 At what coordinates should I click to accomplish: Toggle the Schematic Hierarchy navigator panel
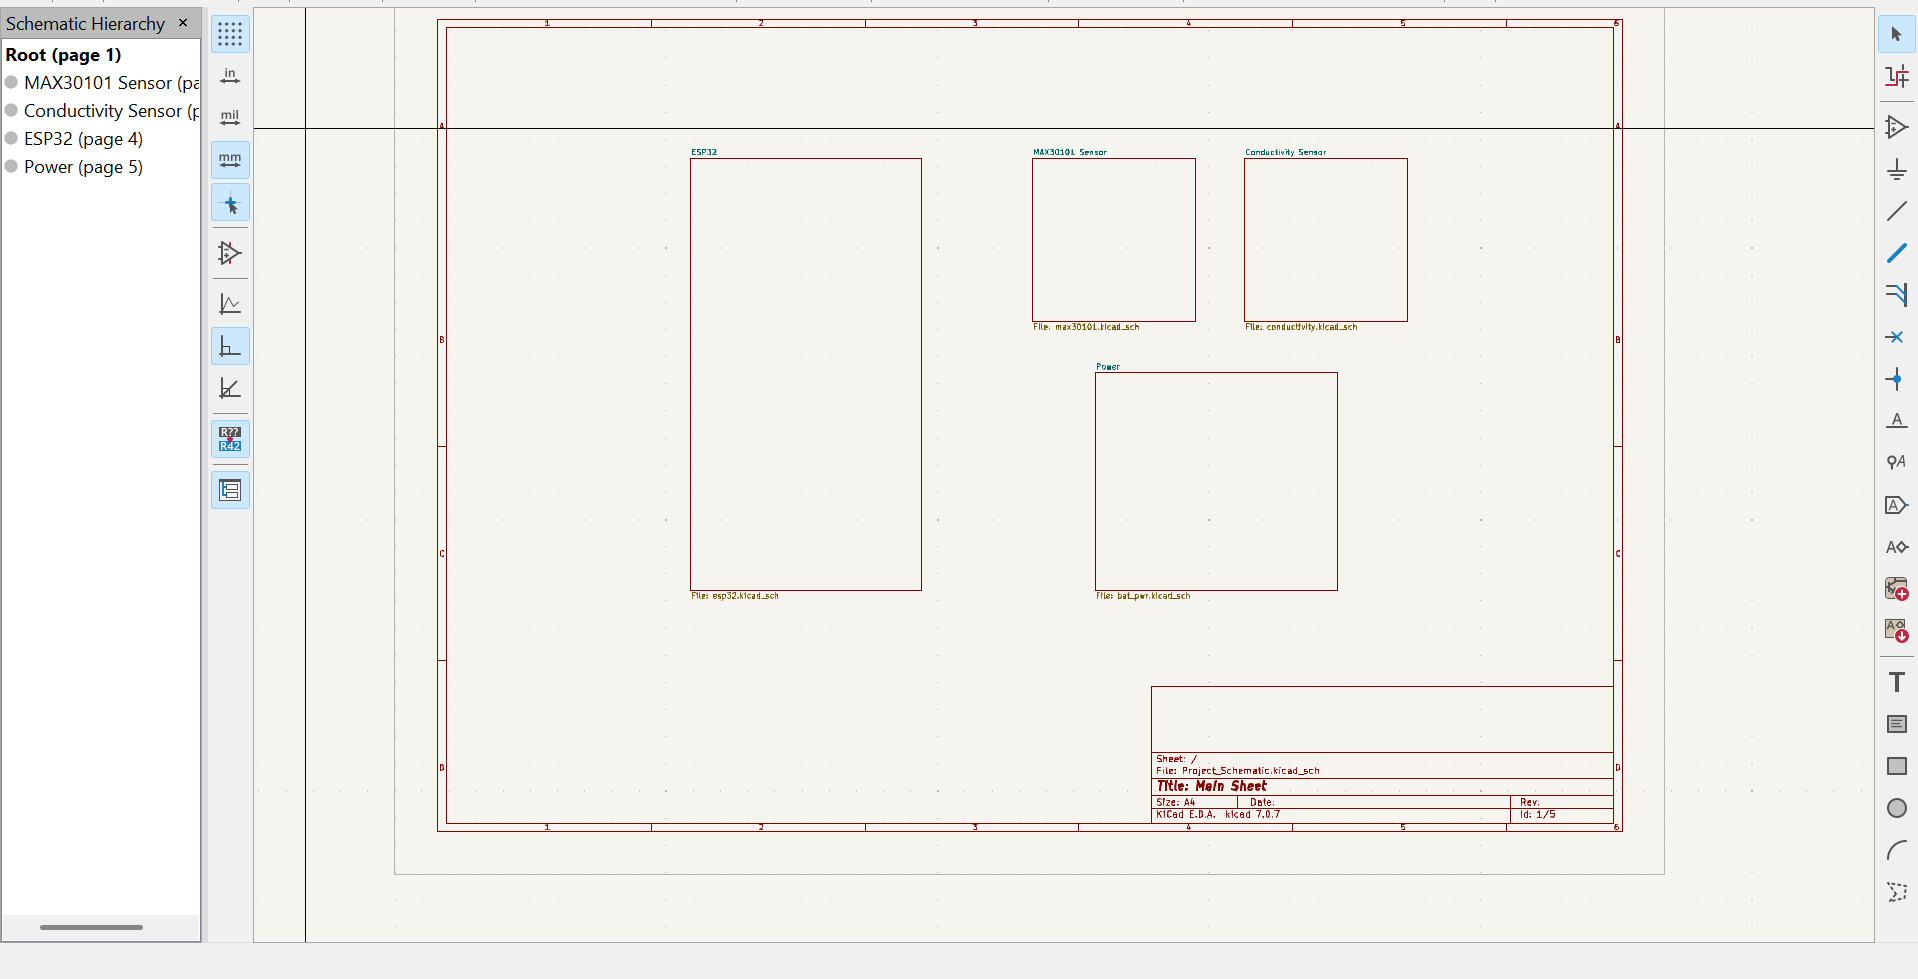tap(230, 490)
